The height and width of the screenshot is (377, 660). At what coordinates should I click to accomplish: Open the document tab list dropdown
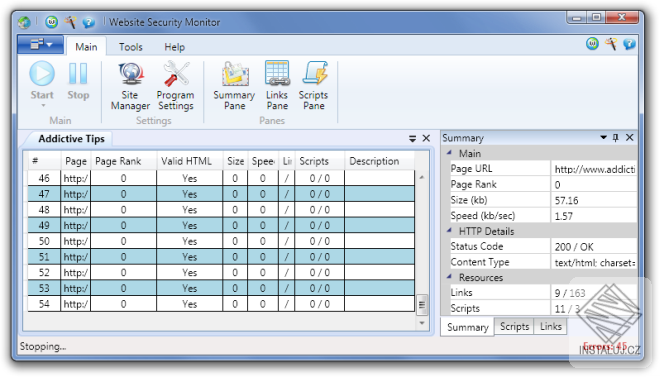tap(412, 138)
